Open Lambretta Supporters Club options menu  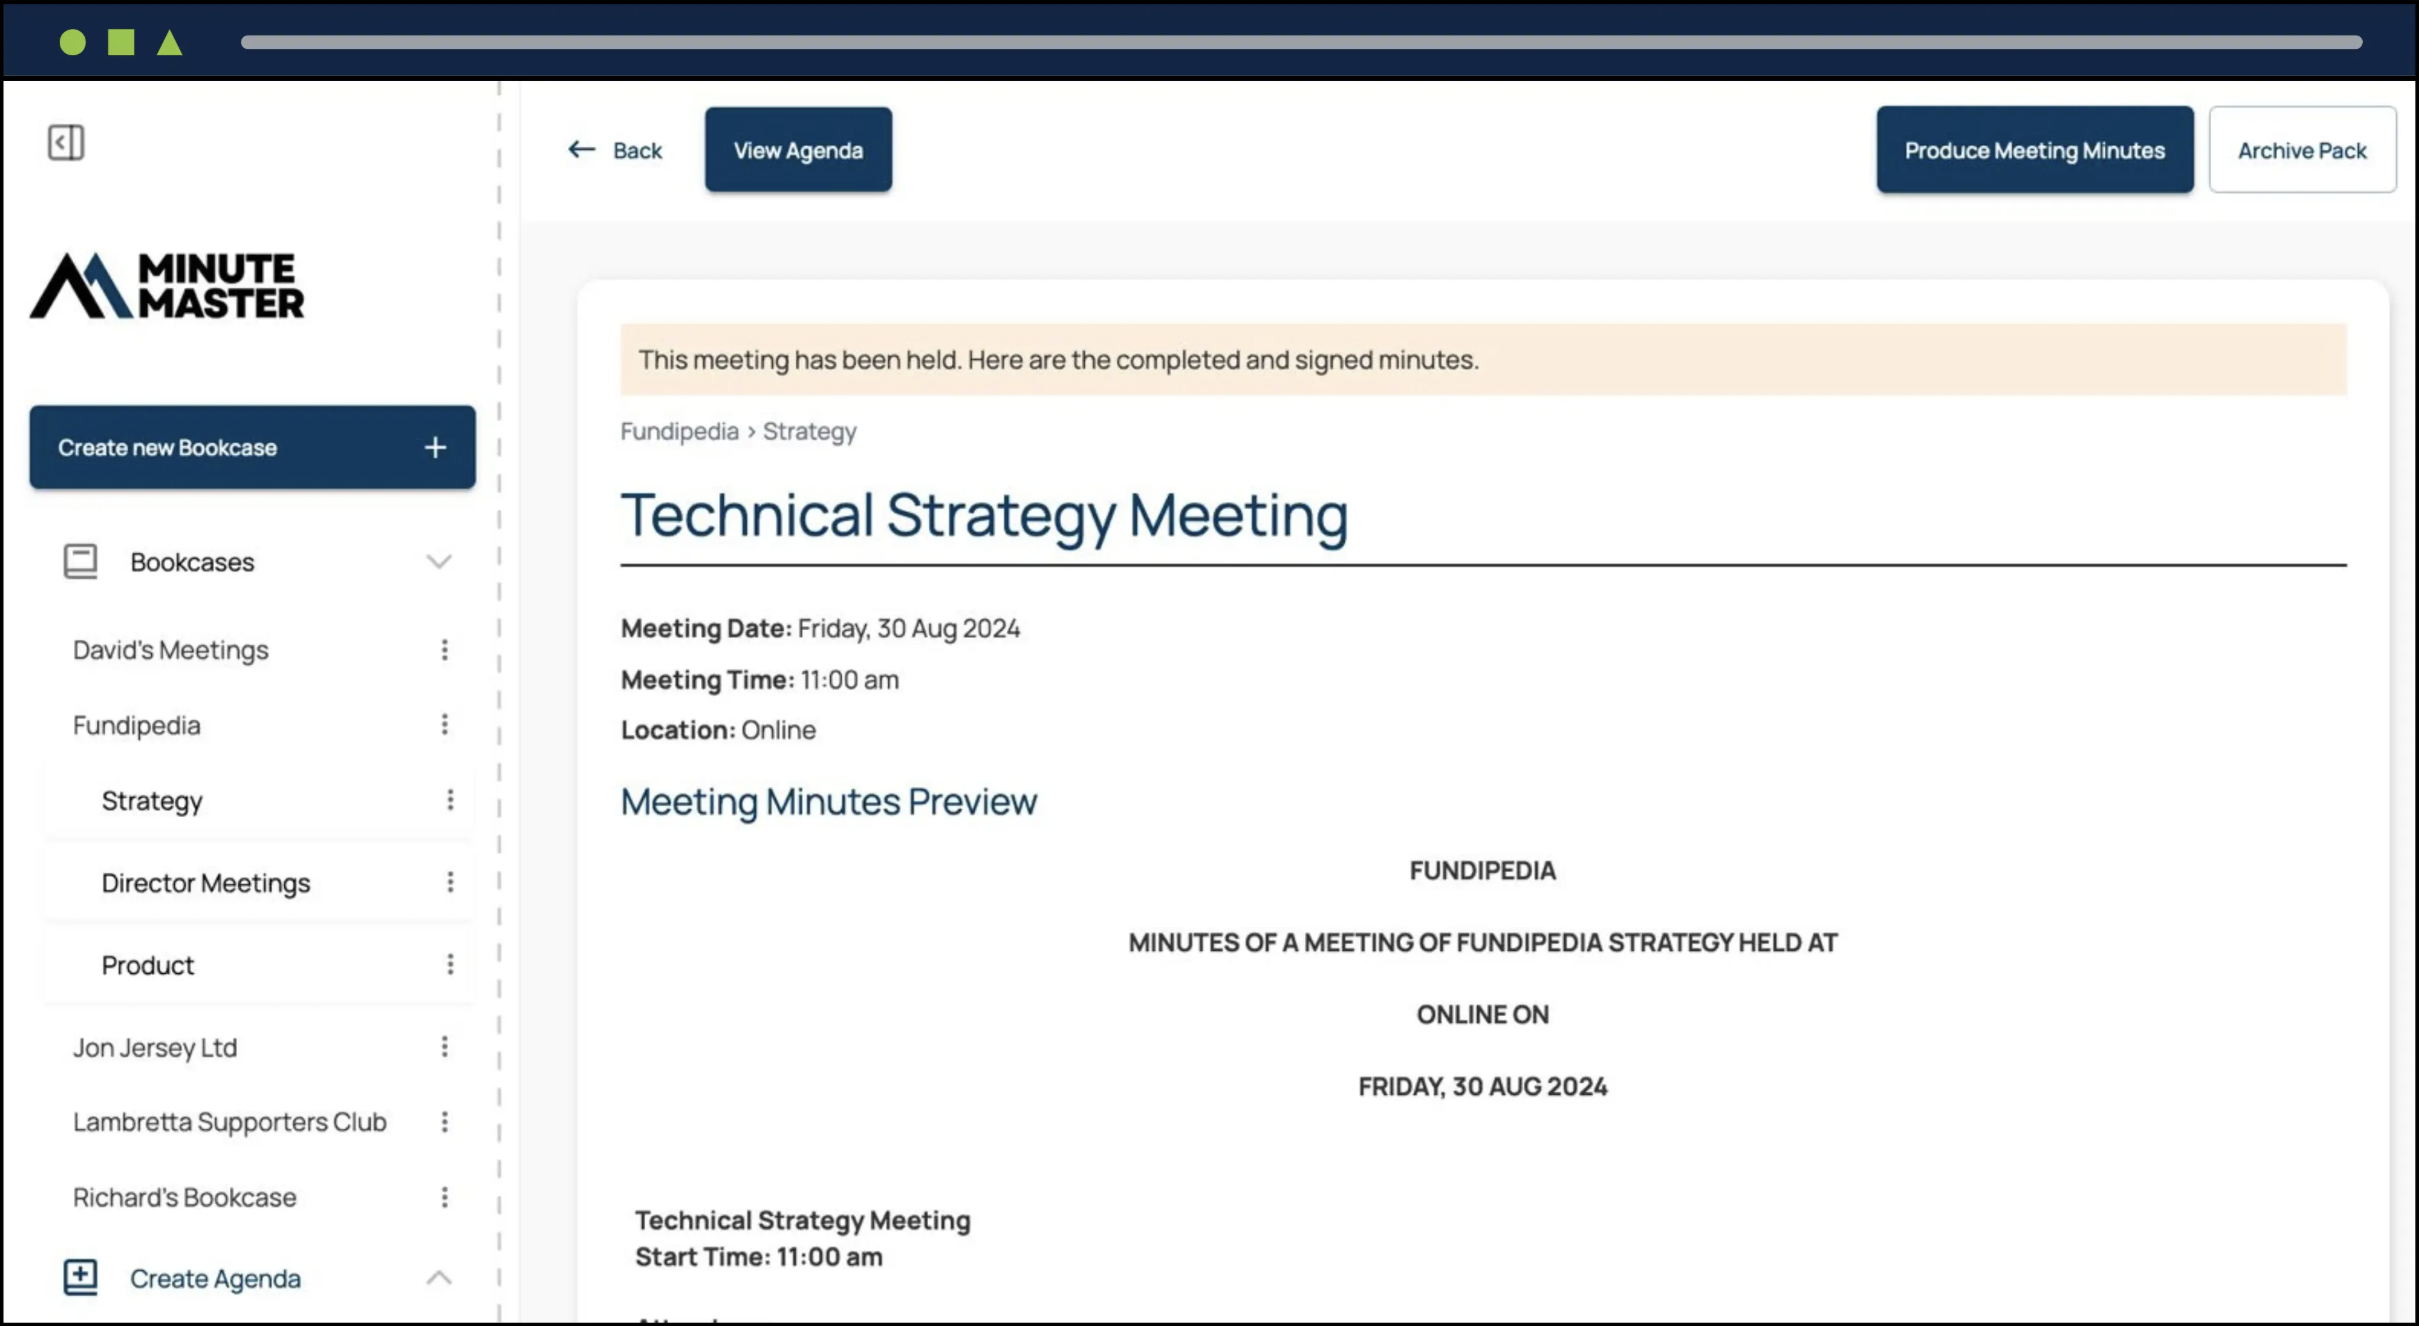[x=445, y=1122]
